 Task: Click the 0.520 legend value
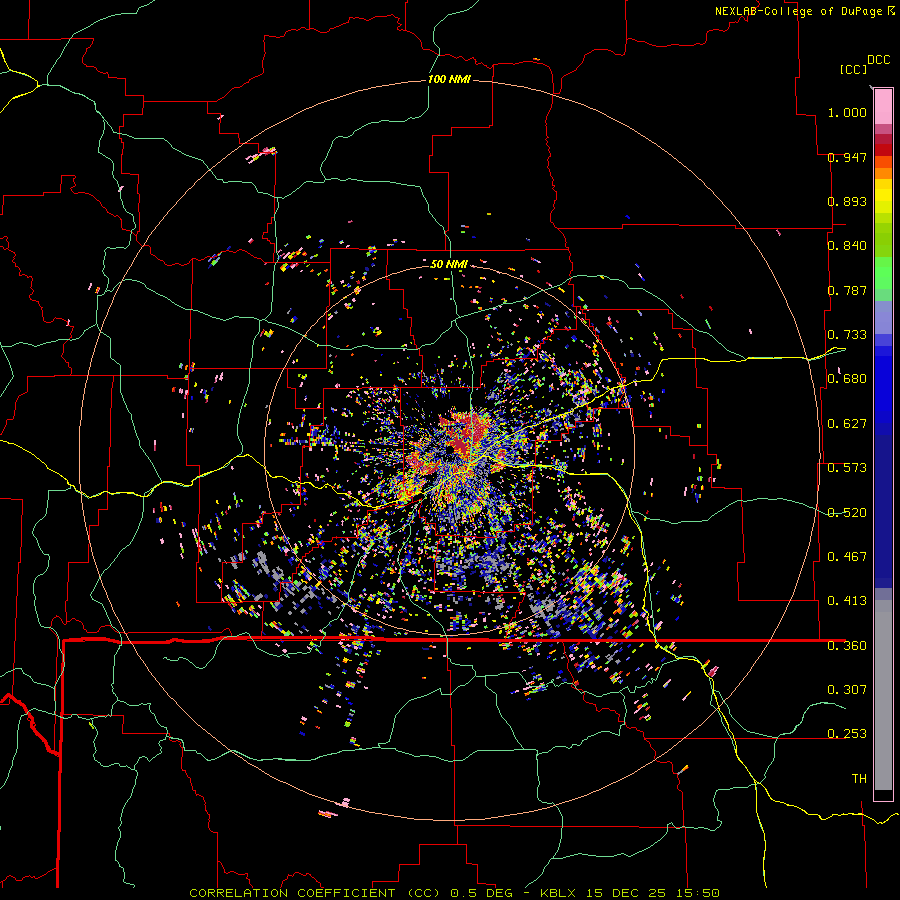[x=847, y=513]
